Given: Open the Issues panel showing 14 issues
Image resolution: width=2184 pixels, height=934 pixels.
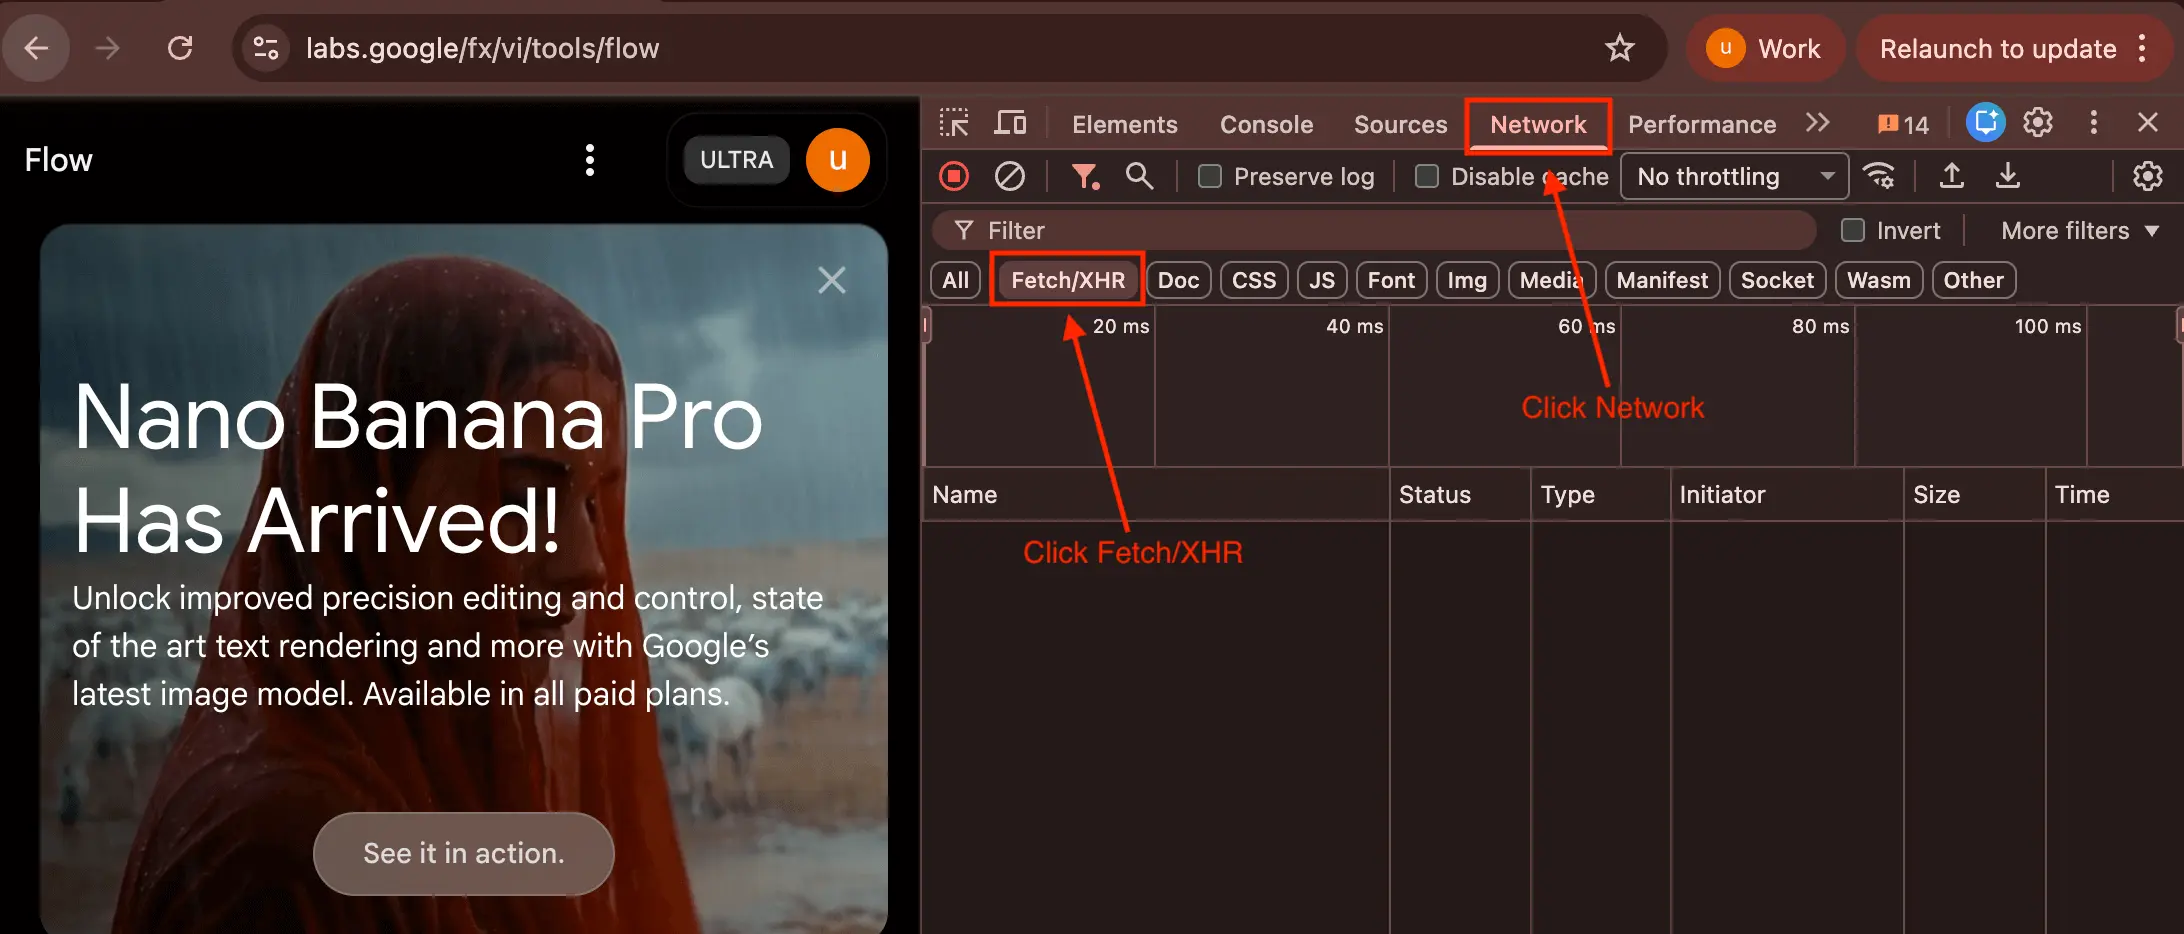Looking at the screenshot, I should coord(1901,123).
